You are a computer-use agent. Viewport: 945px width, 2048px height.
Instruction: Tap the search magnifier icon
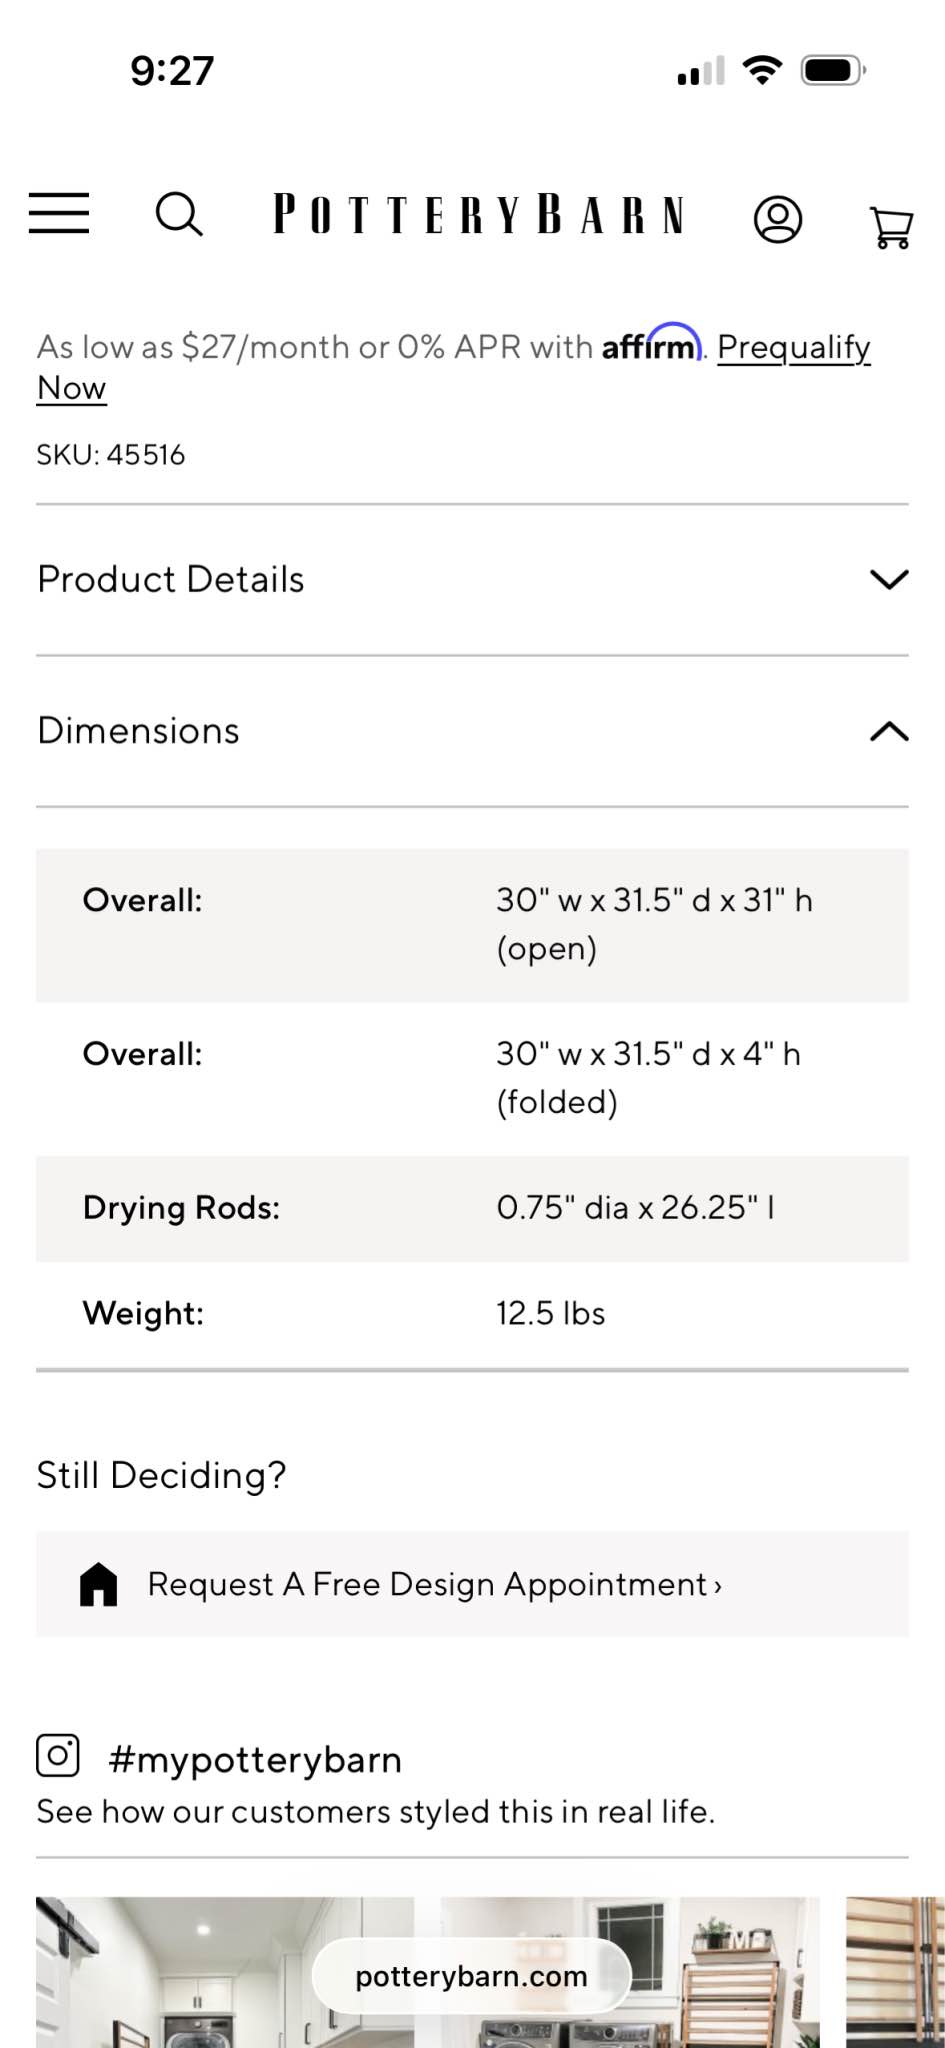[179, 214]
